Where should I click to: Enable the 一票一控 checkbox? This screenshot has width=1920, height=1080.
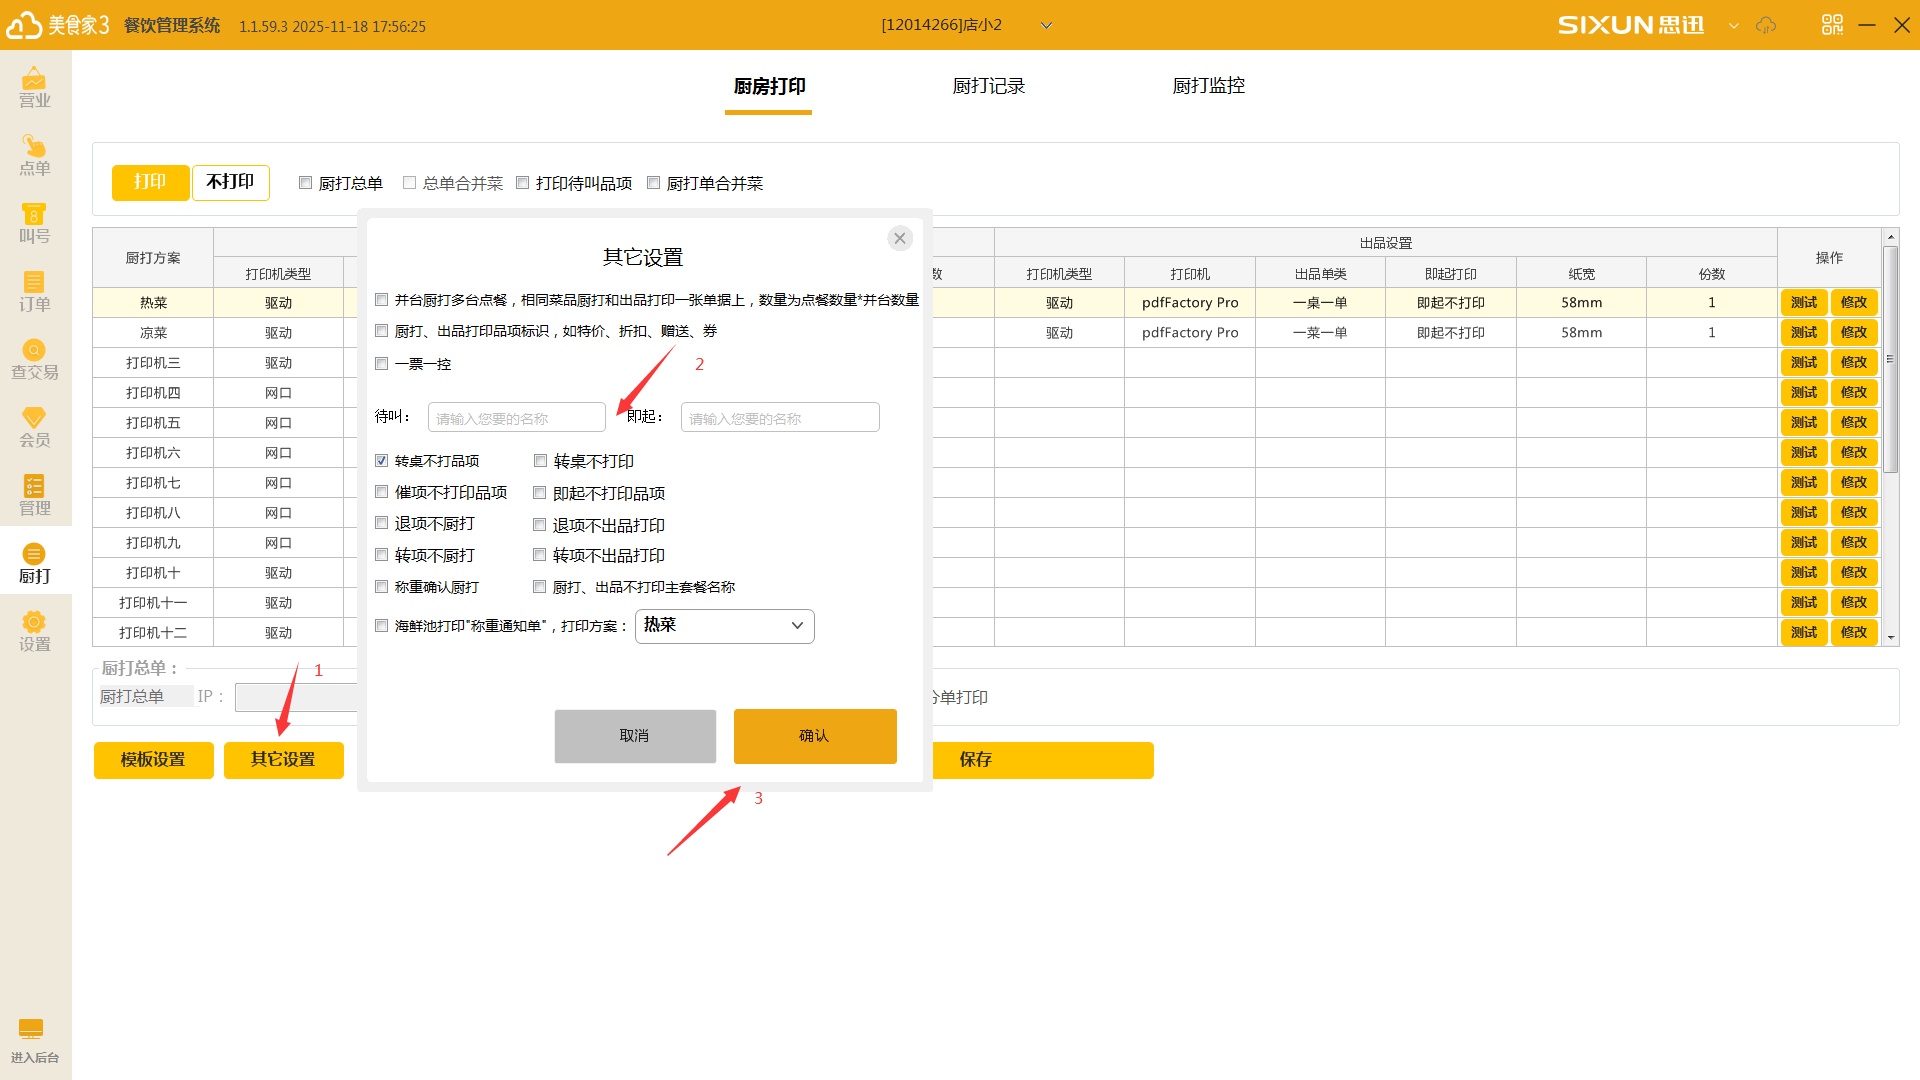pyautogui.click(x=382, y=364)
